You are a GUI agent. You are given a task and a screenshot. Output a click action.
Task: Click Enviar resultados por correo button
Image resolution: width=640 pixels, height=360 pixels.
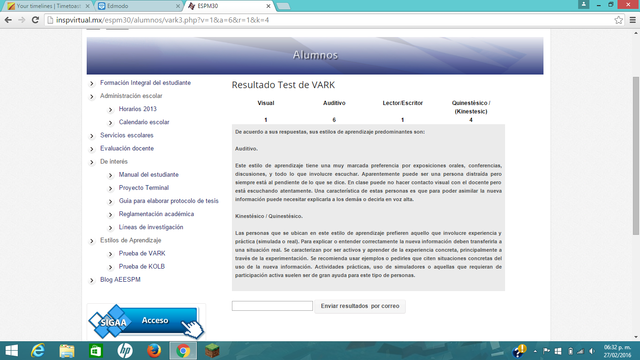click(x=360, y=306)
